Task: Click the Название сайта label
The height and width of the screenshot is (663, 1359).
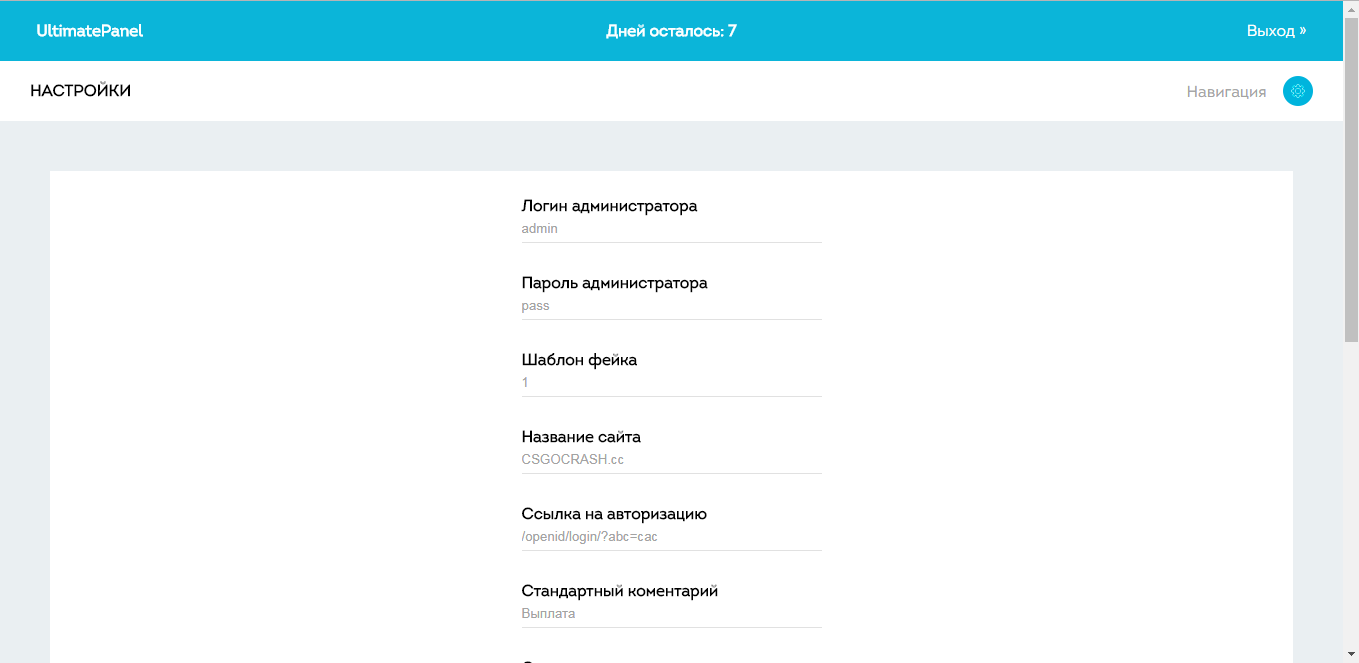Action: 581,437
